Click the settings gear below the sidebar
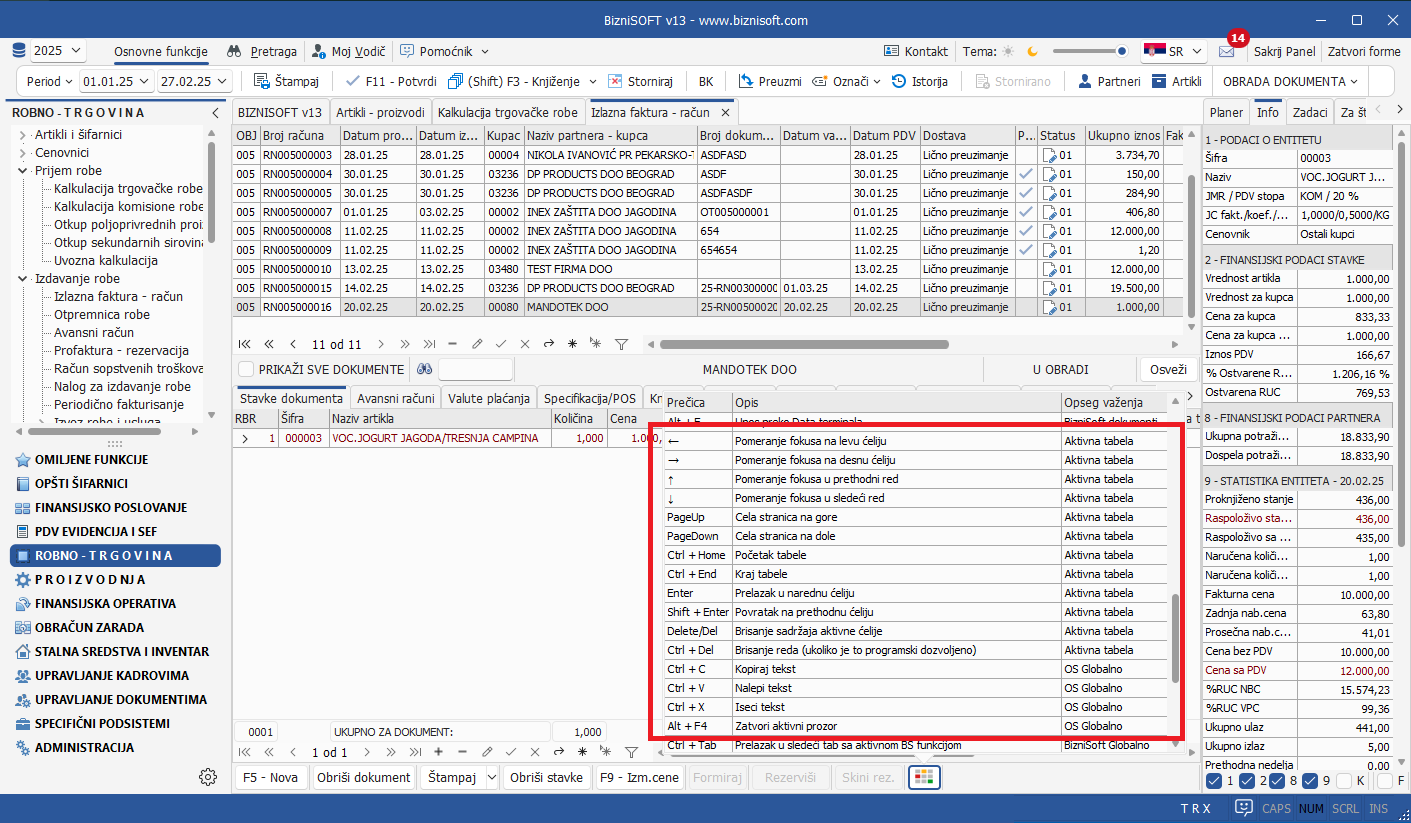Viewport: 1411px width, 823px height. pos(208,777)
